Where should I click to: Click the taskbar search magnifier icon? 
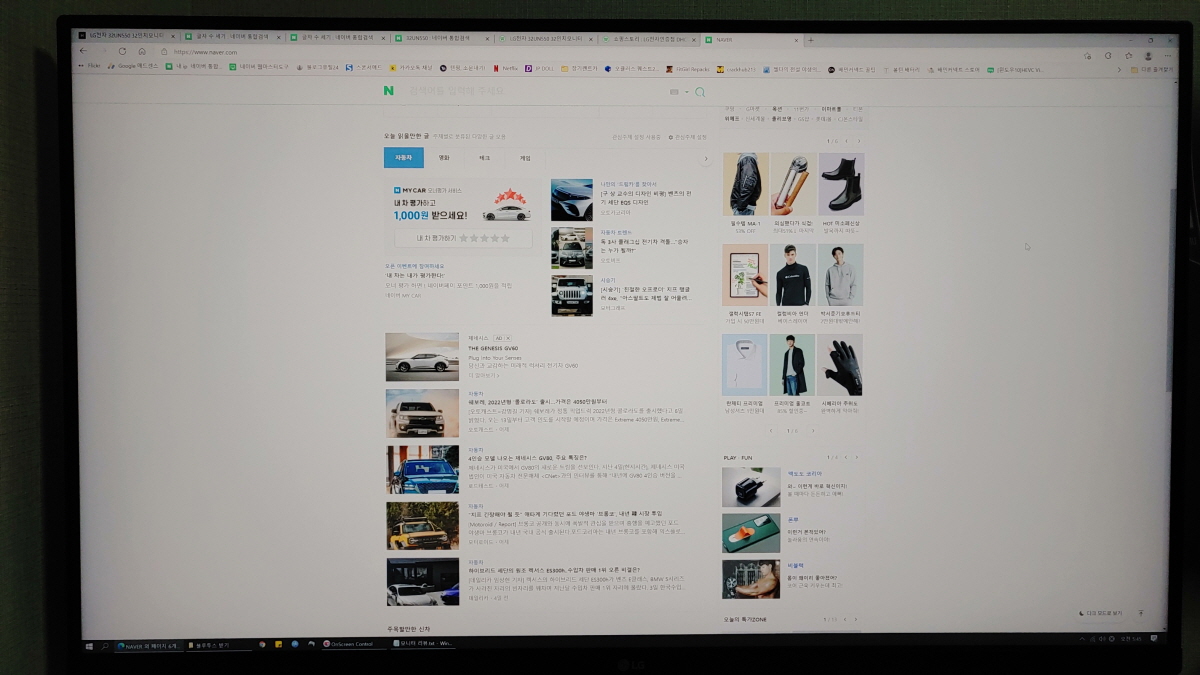tap(104, 645)
